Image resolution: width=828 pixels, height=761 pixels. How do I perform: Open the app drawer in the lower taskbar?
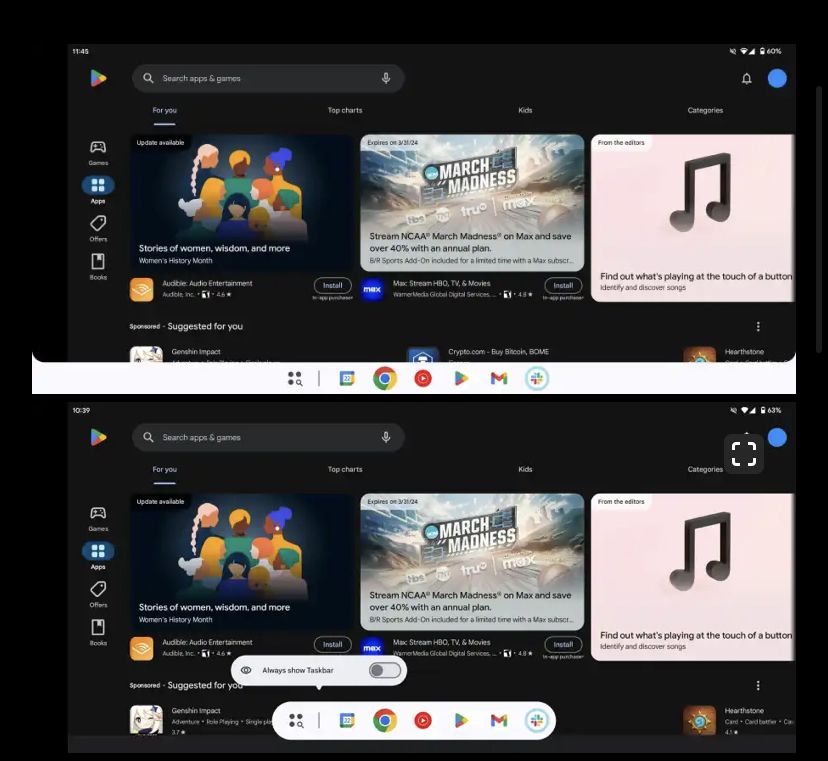(295, 720)
